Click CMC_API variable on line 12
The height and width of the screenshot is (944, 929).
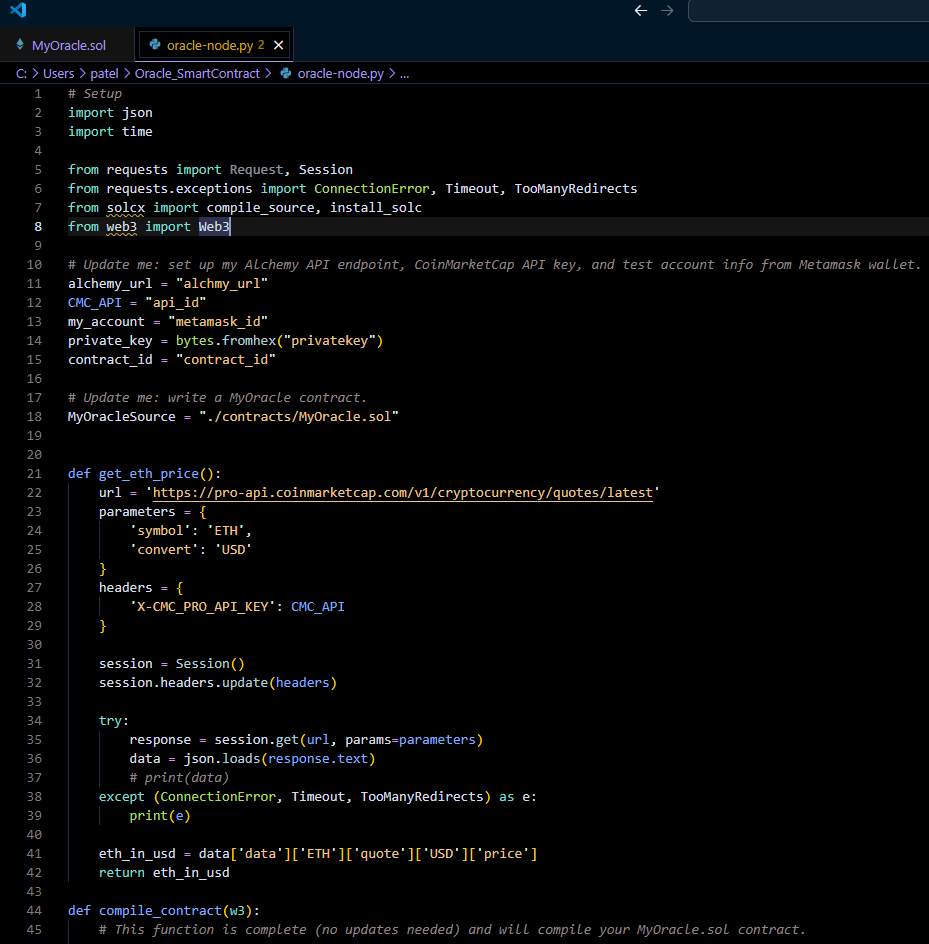point(95,302)
